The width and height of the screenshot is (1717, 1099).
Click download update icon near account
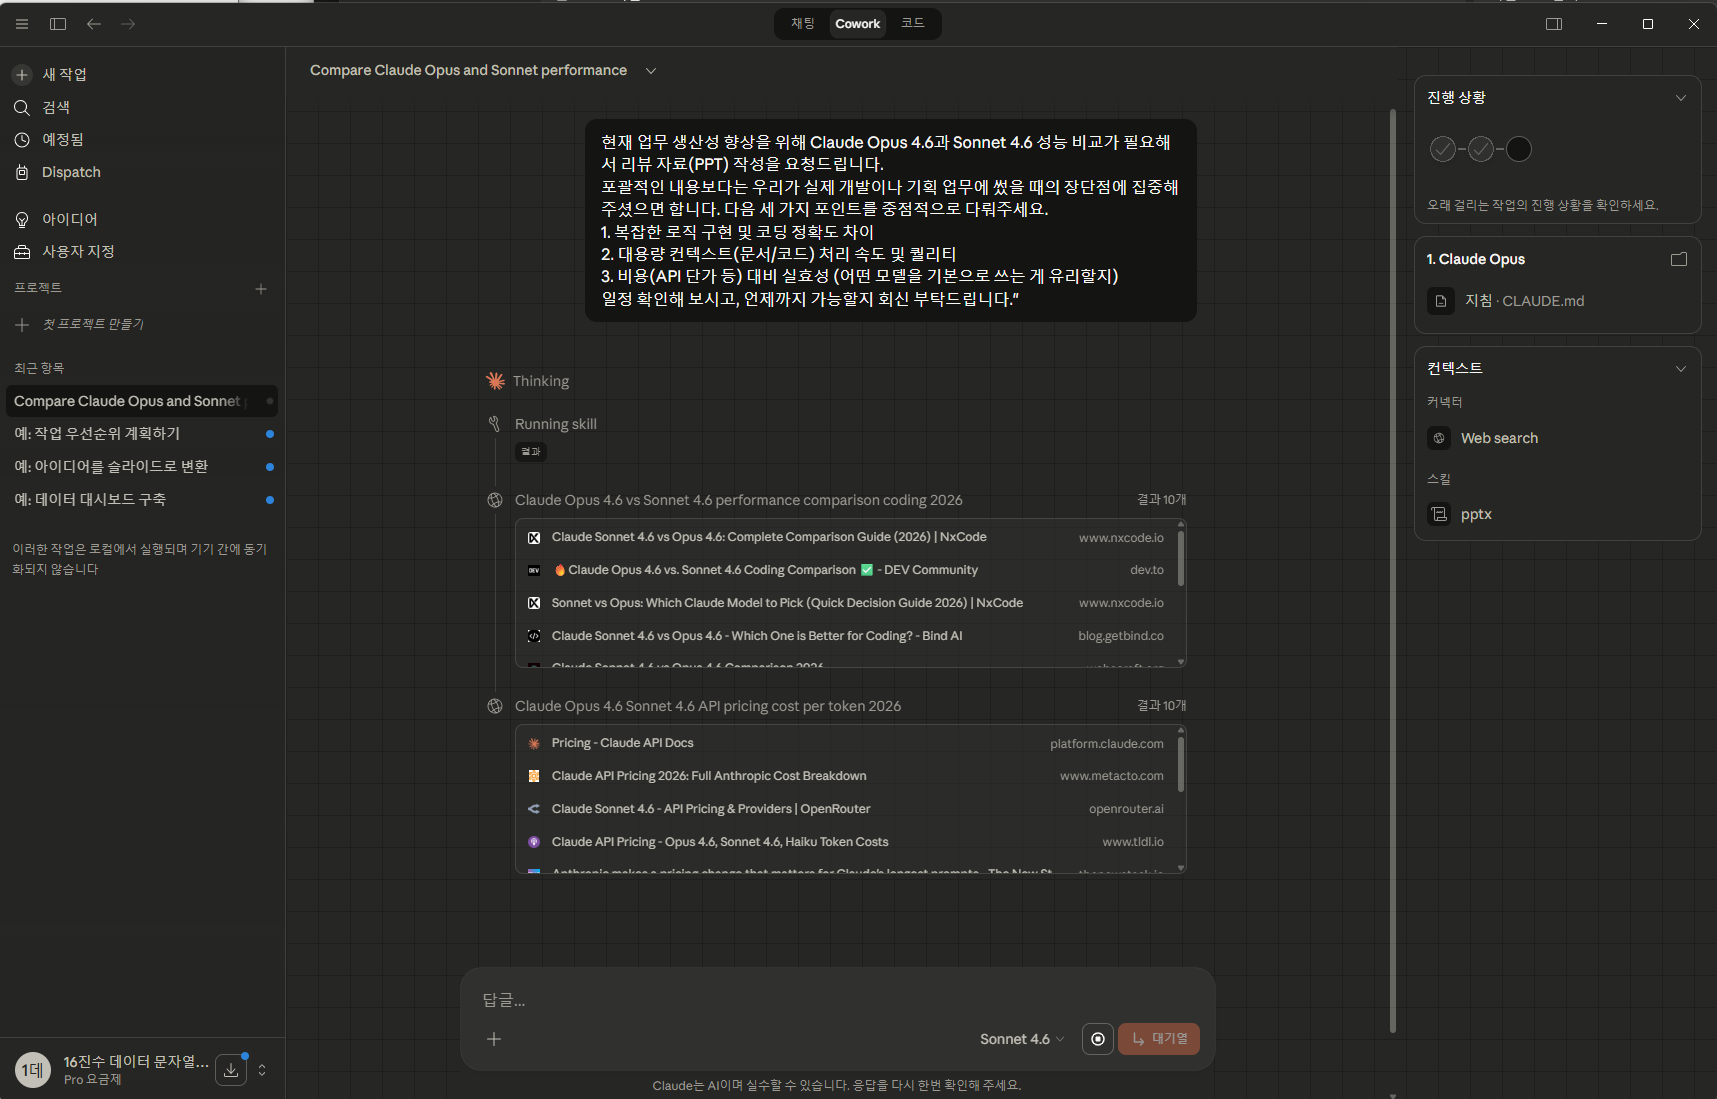point(231,1070)
